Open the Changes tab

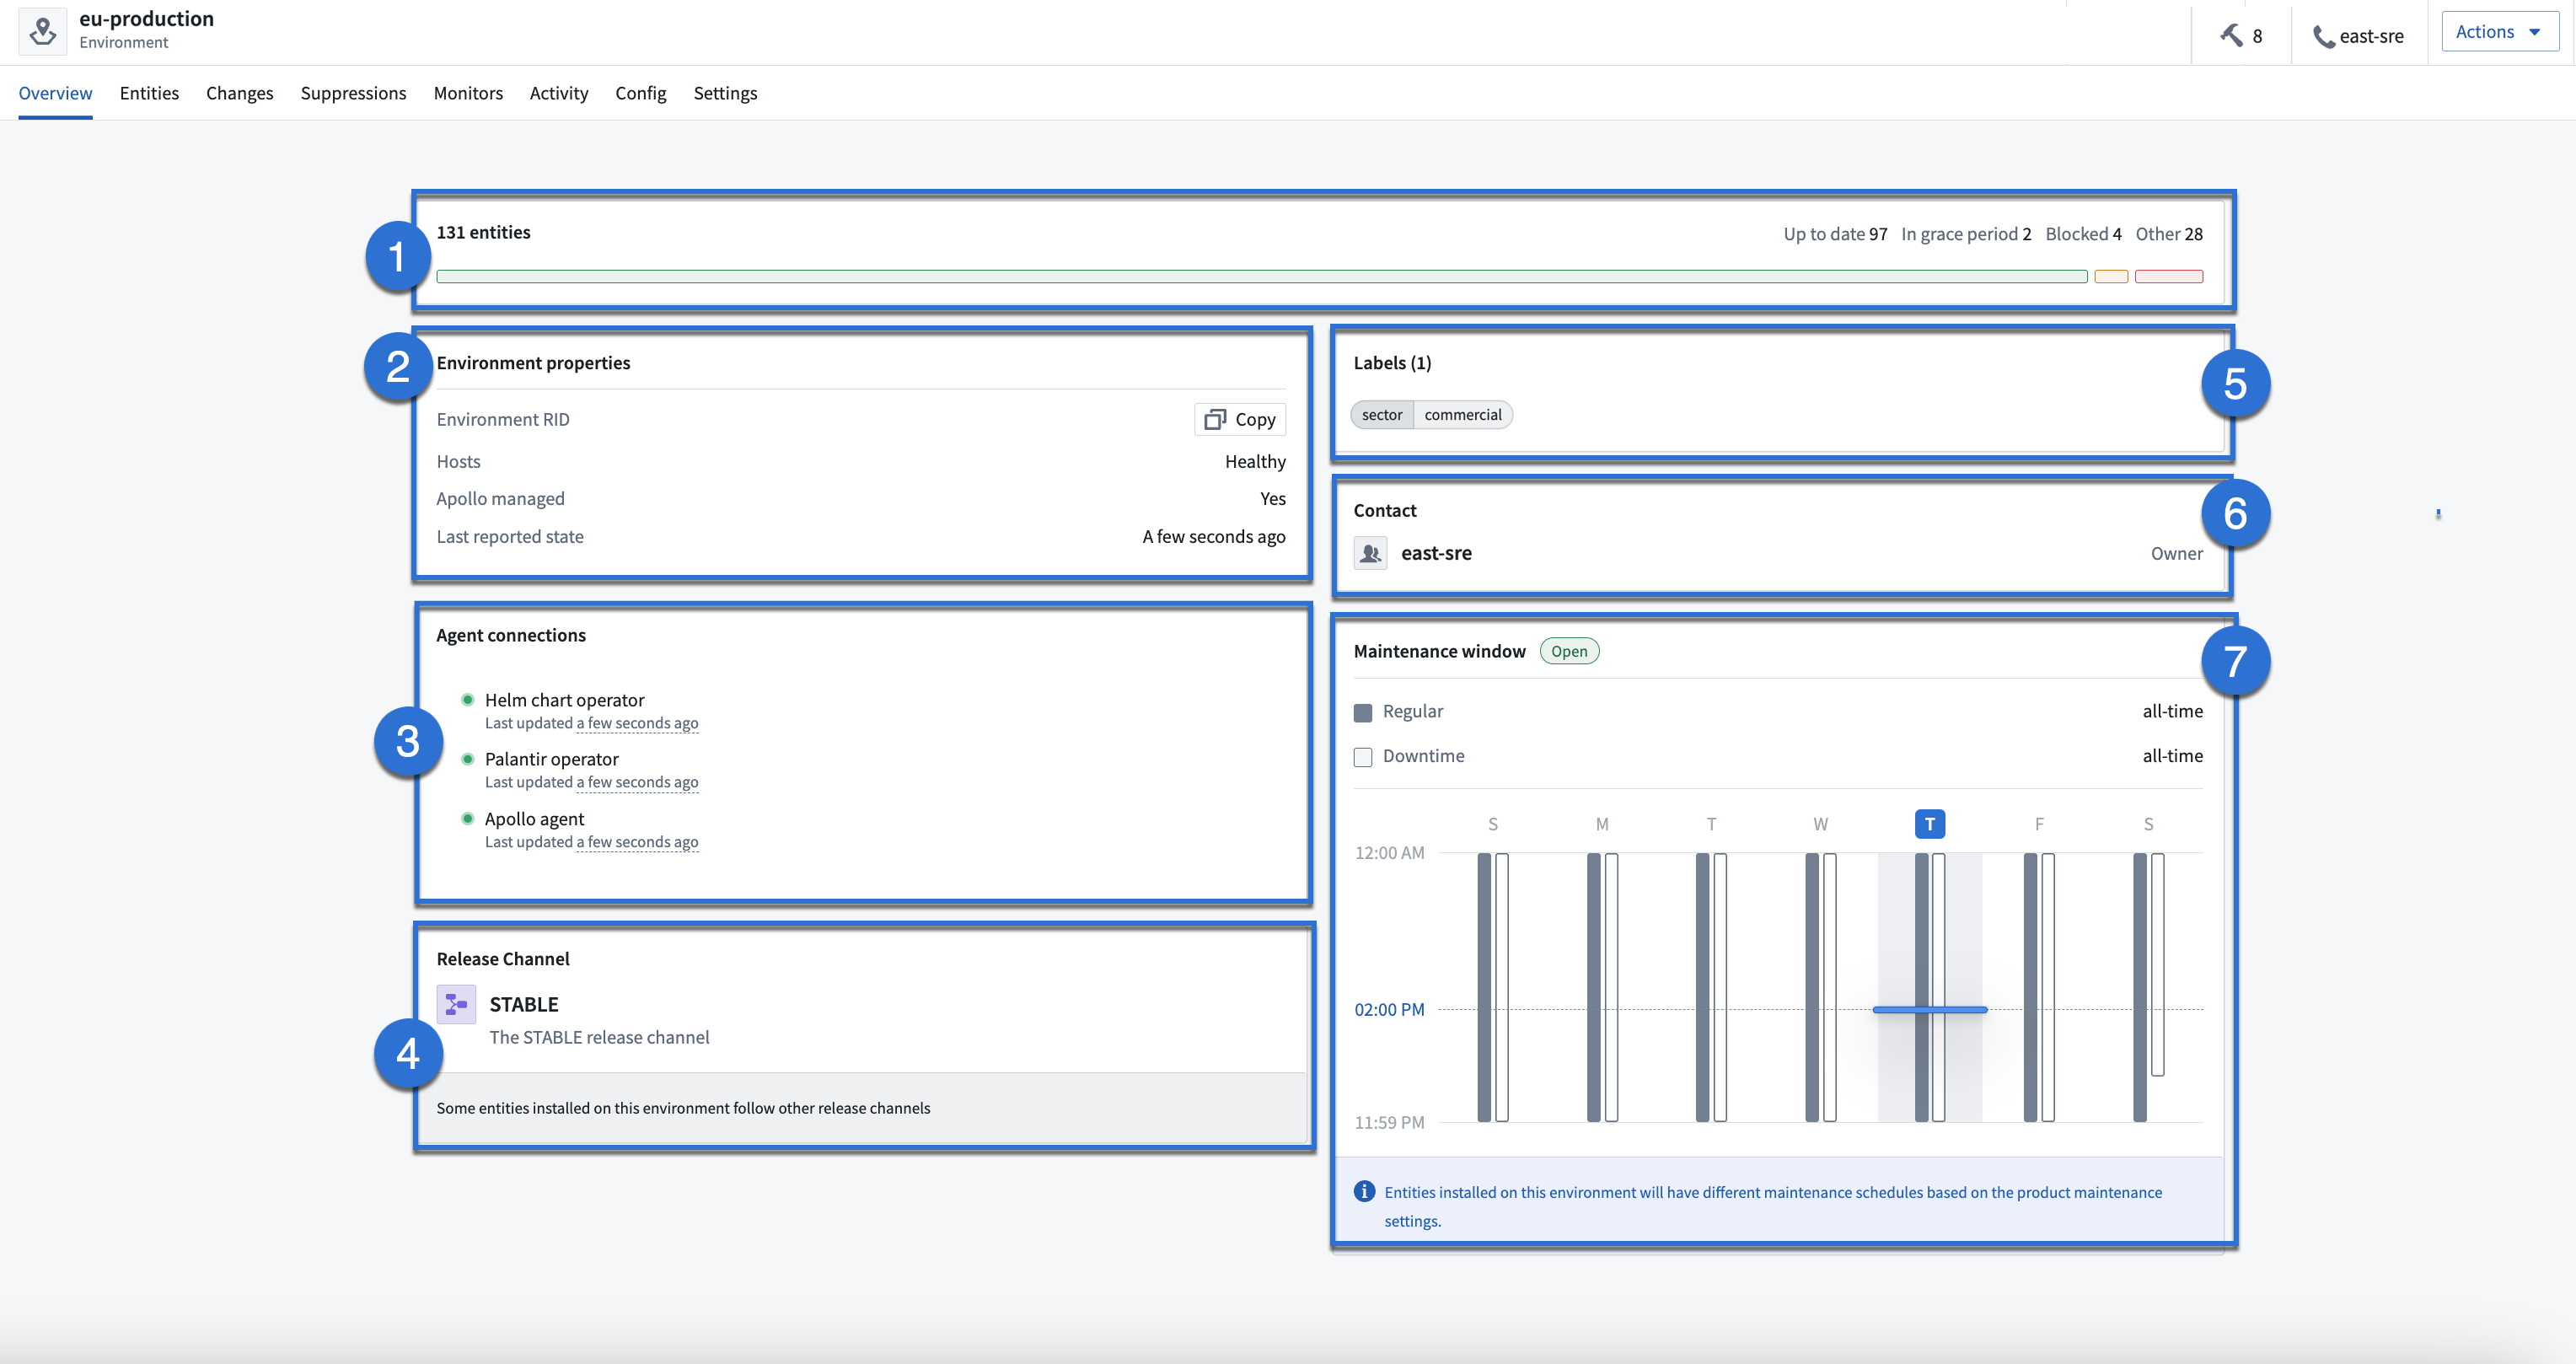pyautogui.click(x=240, y=94)
